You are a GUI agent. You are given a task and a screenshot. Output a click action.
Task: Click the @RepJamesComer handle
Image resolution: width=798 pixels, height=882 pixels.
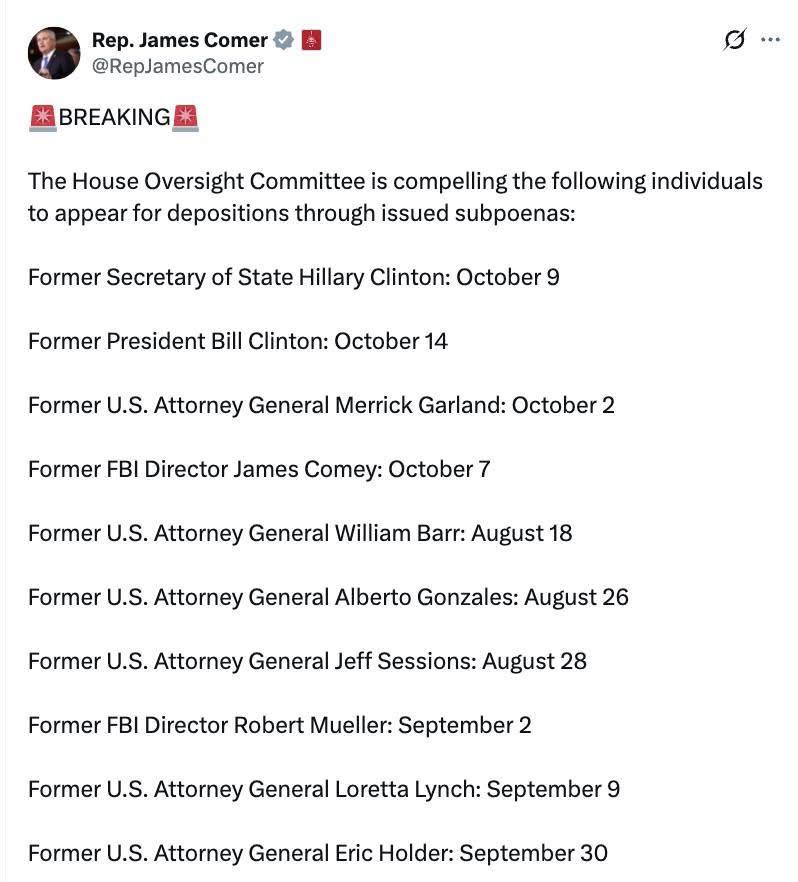[x=178, y=66]
